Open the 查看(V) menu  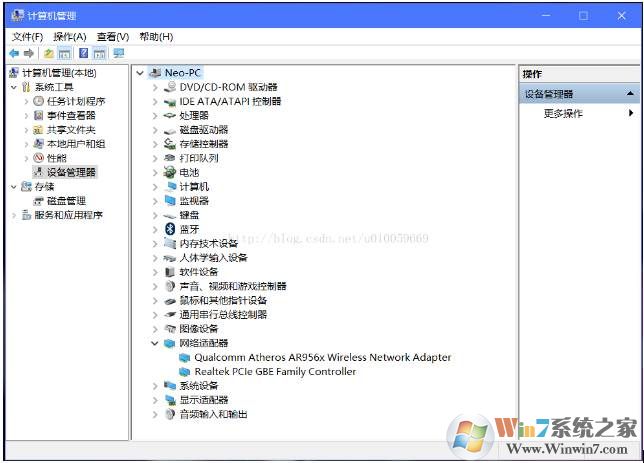point(113,37)
